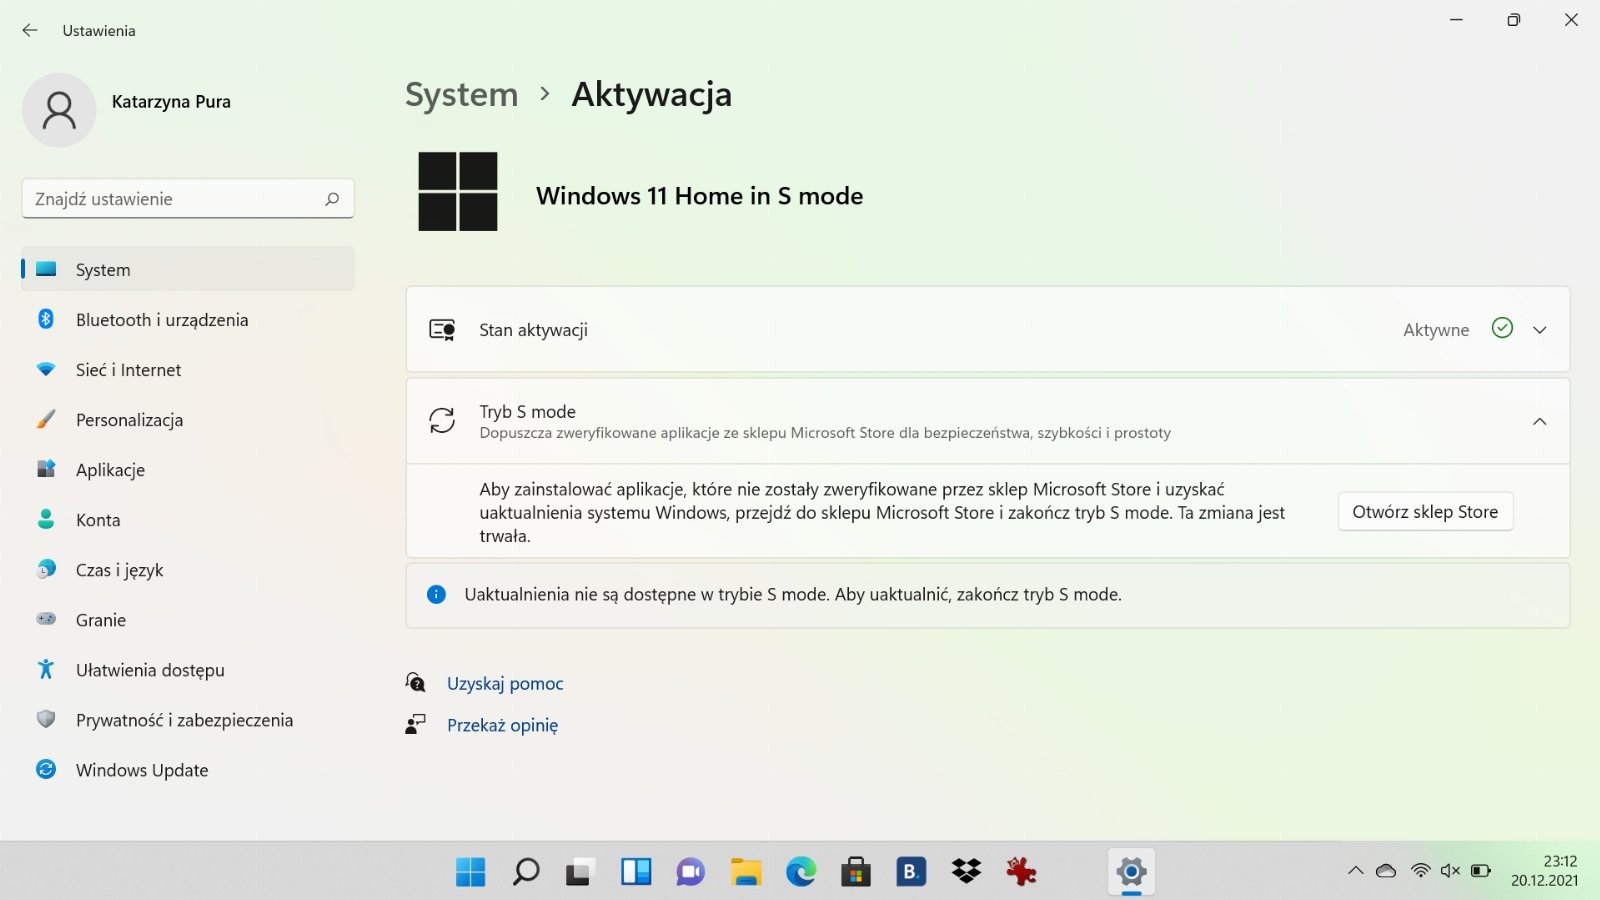Viewport: 1600px width, 900px height.
Task: Click System breadcrumb in the header
Action: [462, 95]
